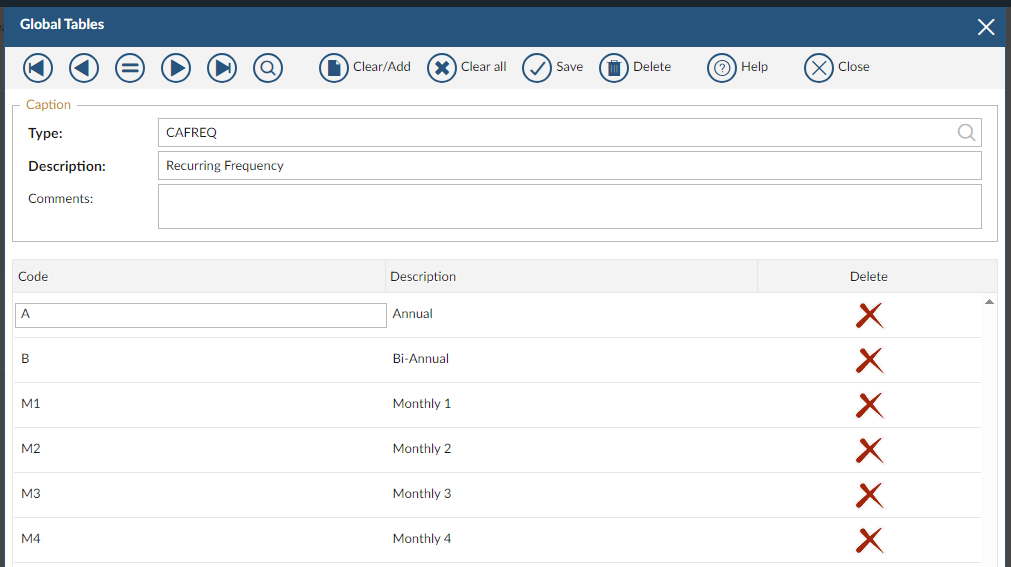This screenshot has width=1011, height=567.
Task: Select code cell M3
Action: (200, 495)
